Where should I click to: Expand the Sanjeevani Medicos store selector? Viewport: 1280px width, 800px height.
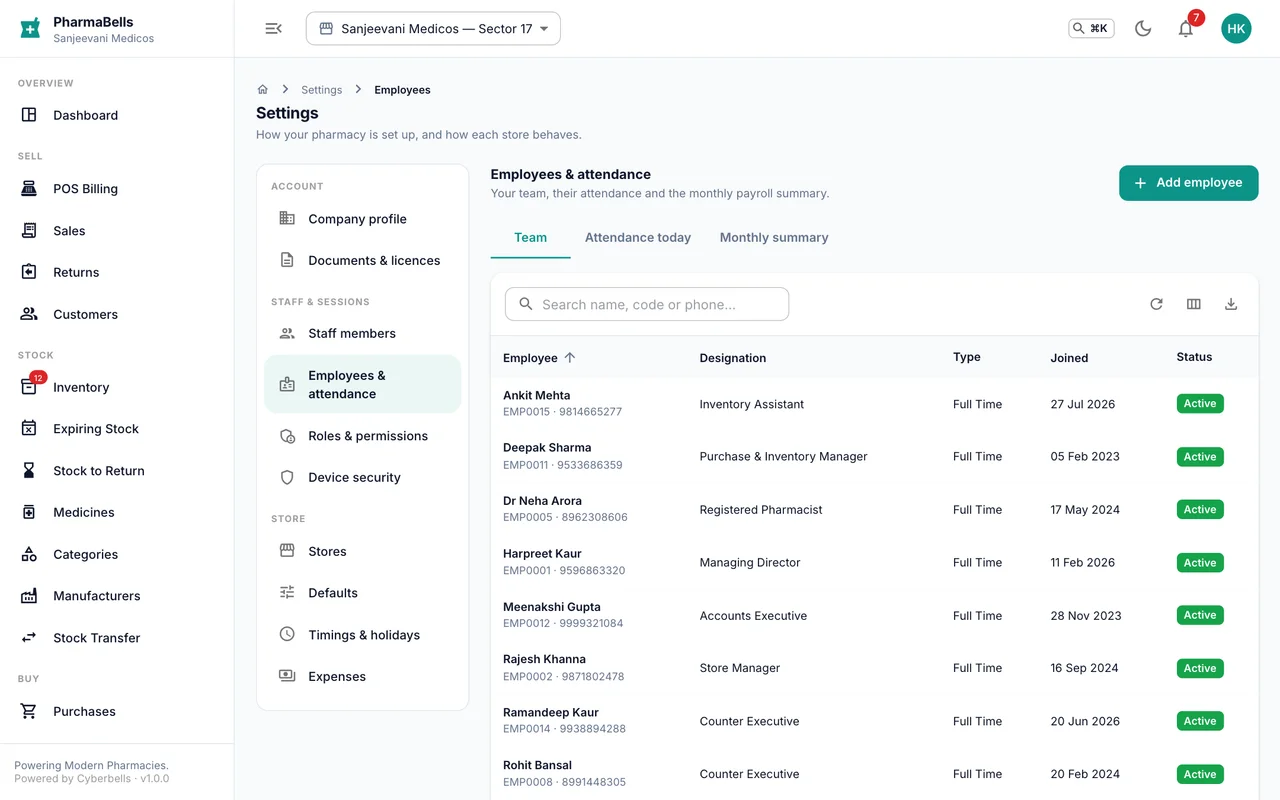433,29
